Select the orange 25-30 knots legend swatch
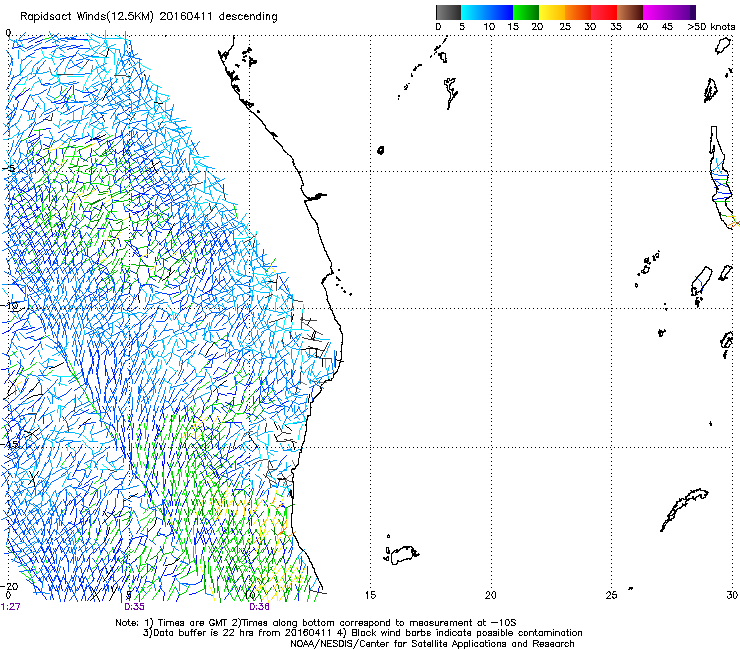This screenshot has width=740, height=650. [578, 12]
